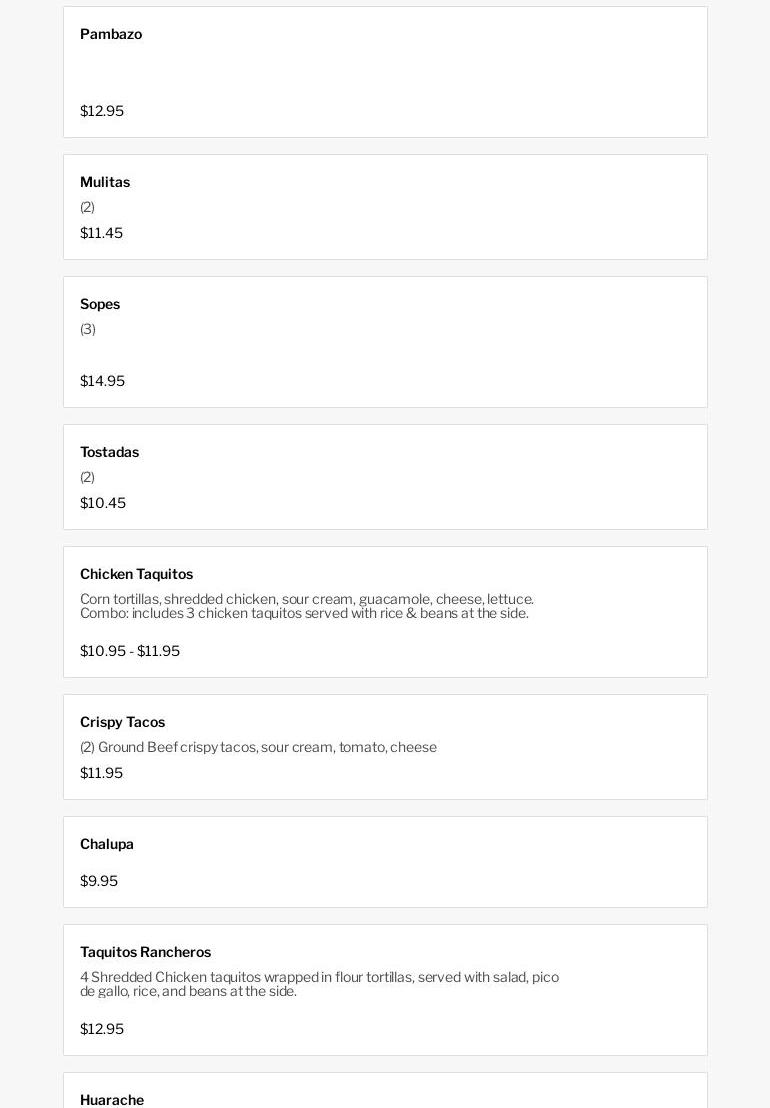Click the $10.45 Tostadas price
The image size is (770, 1108).
pos(103,503)
